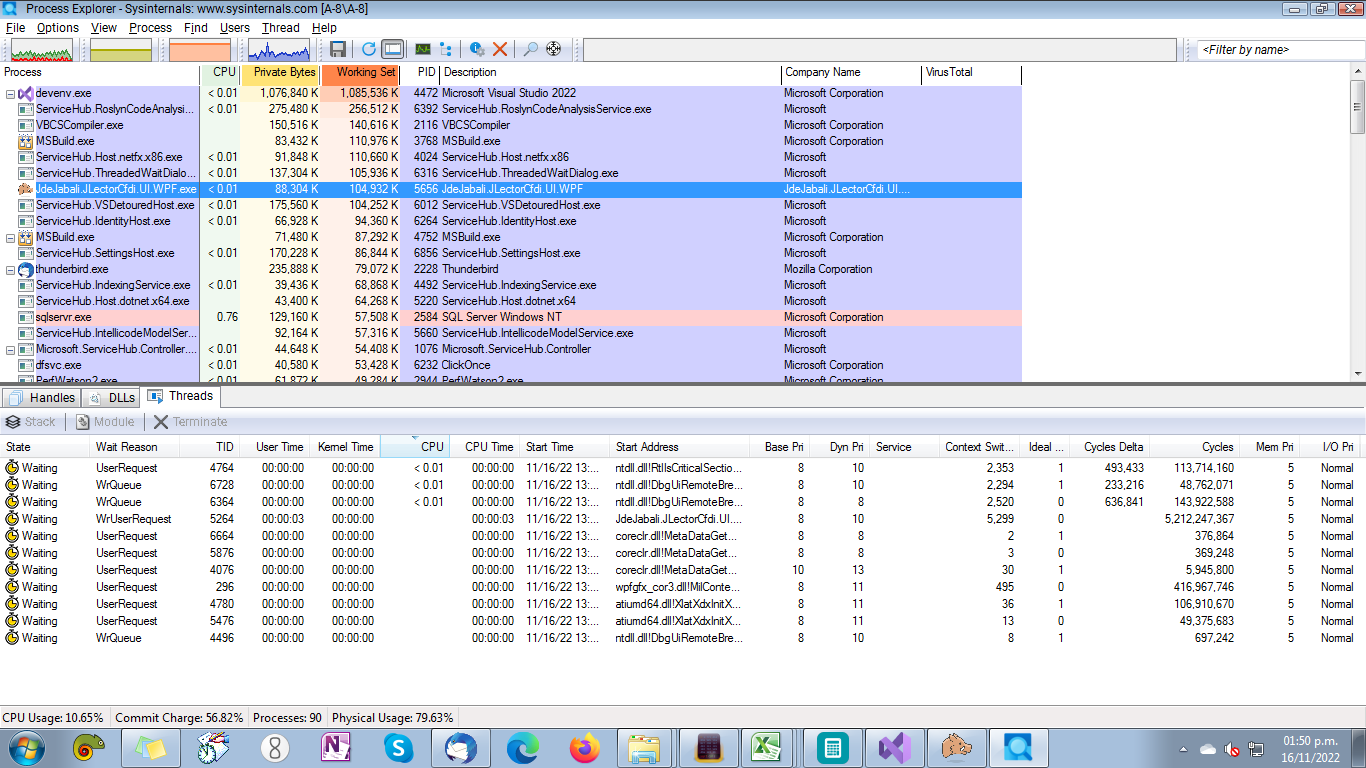Unmute the system volume in the tray

click(x=1230, y=751)
